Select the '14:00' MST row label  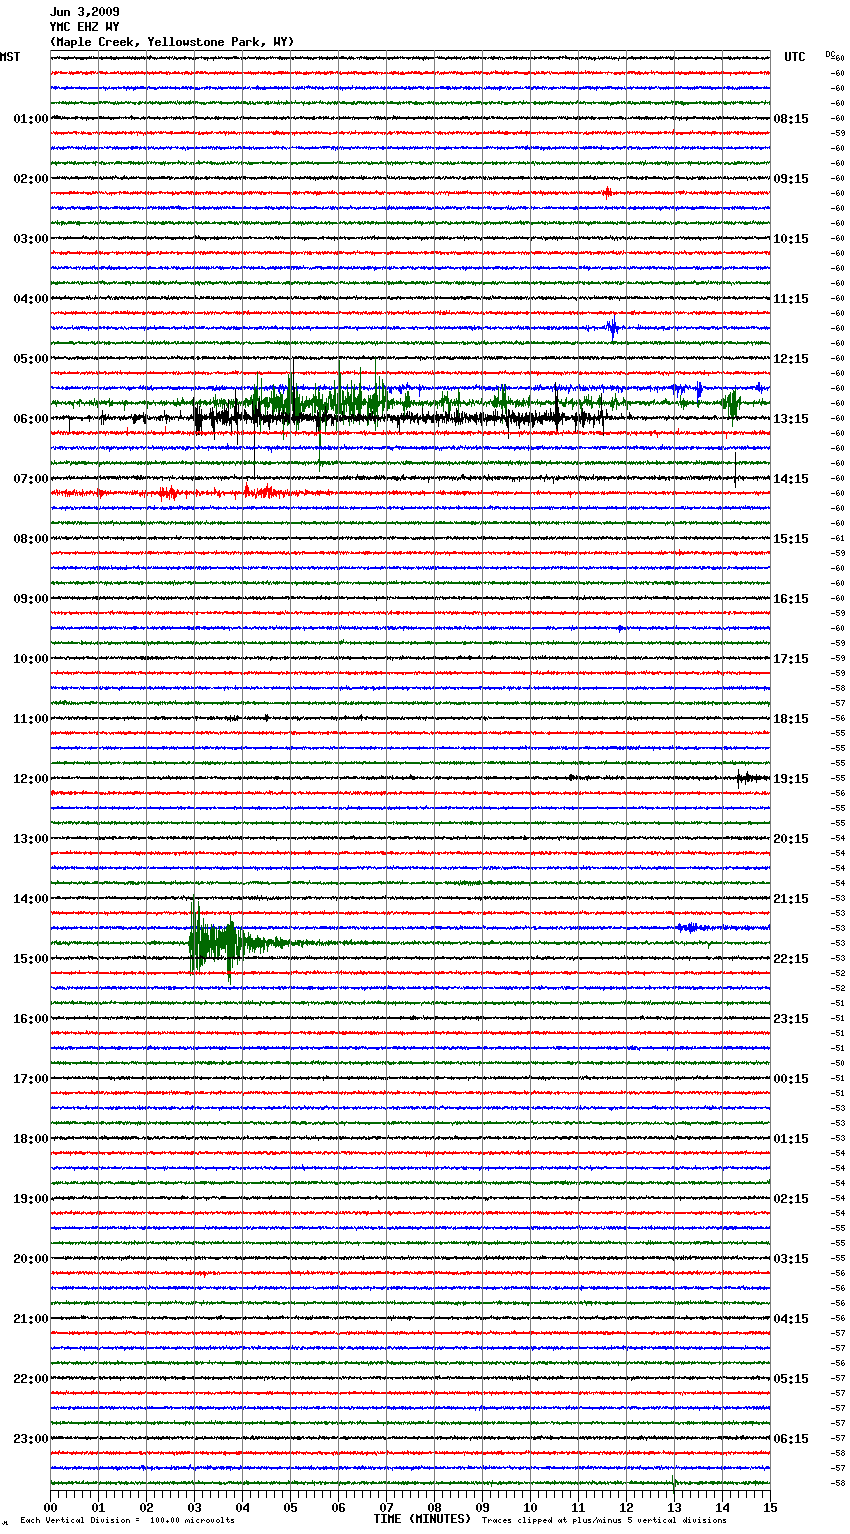[31, 899]
